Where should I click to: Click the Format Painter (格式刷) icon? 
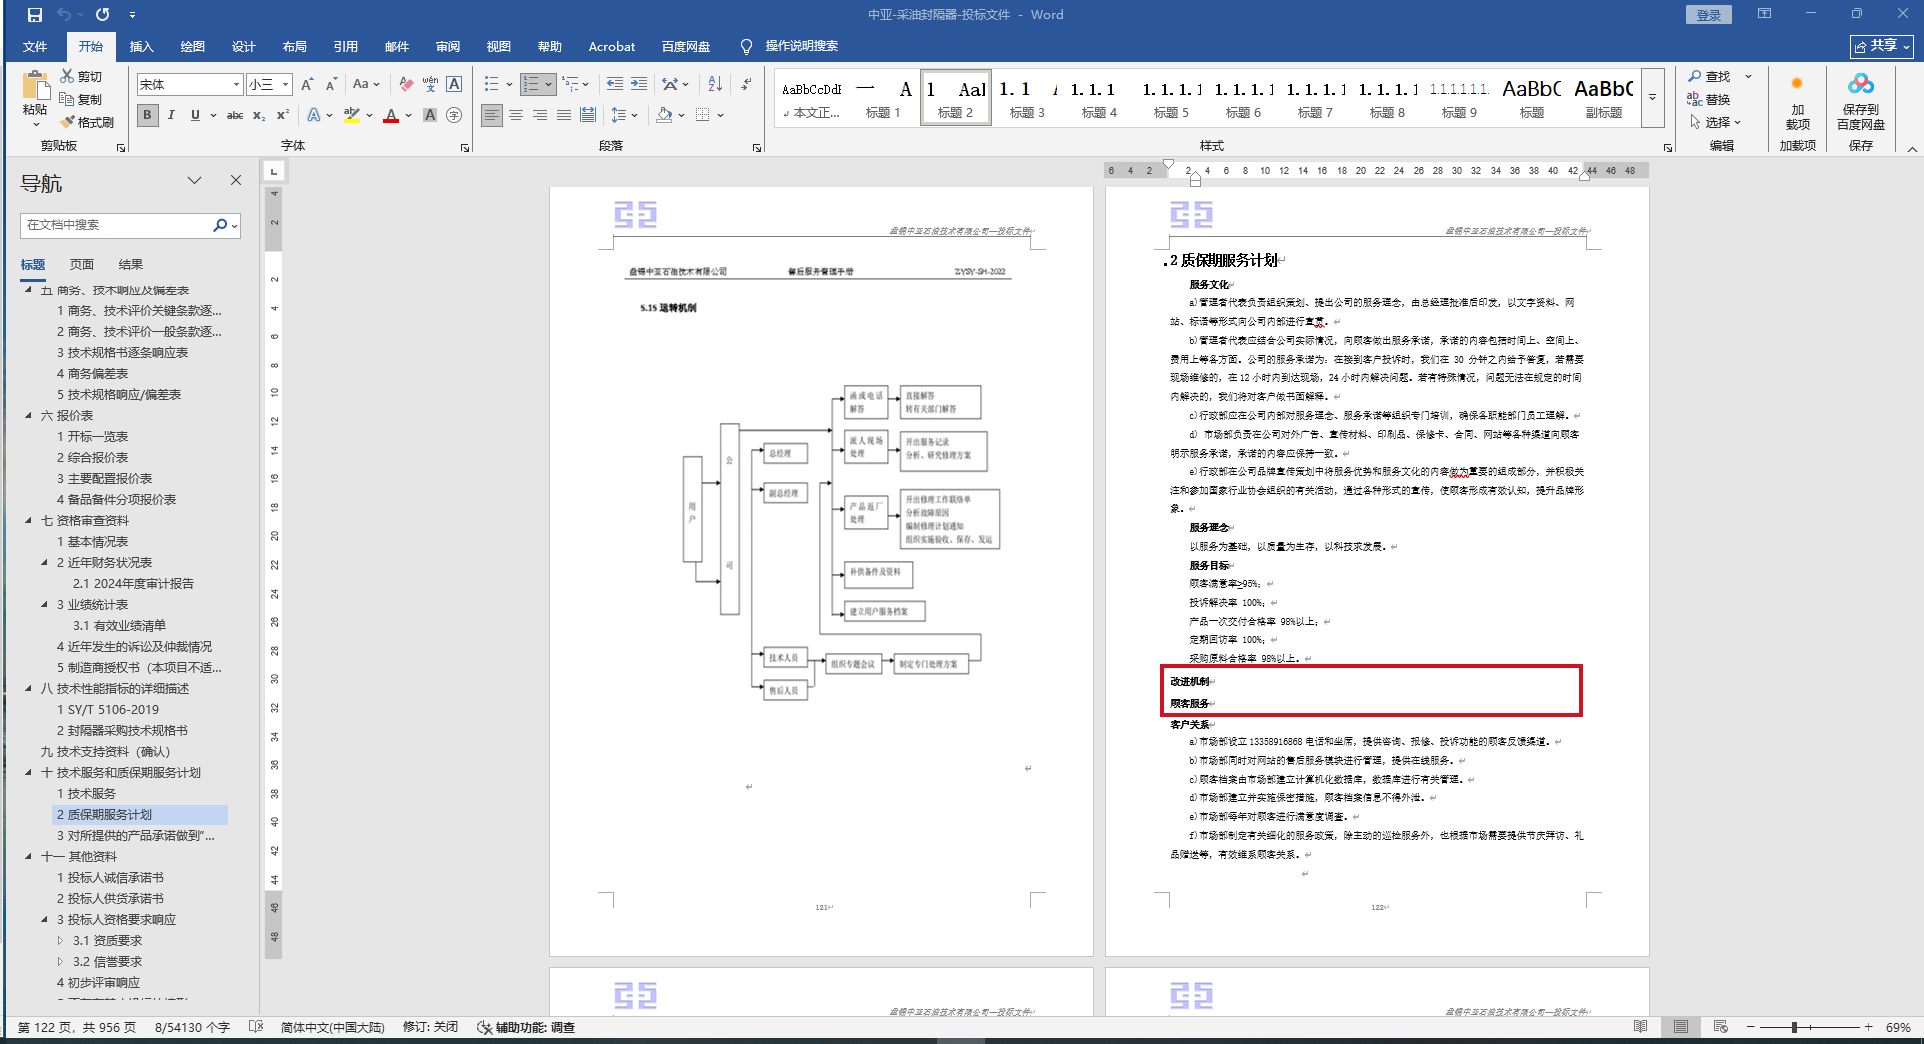(68, 122)
